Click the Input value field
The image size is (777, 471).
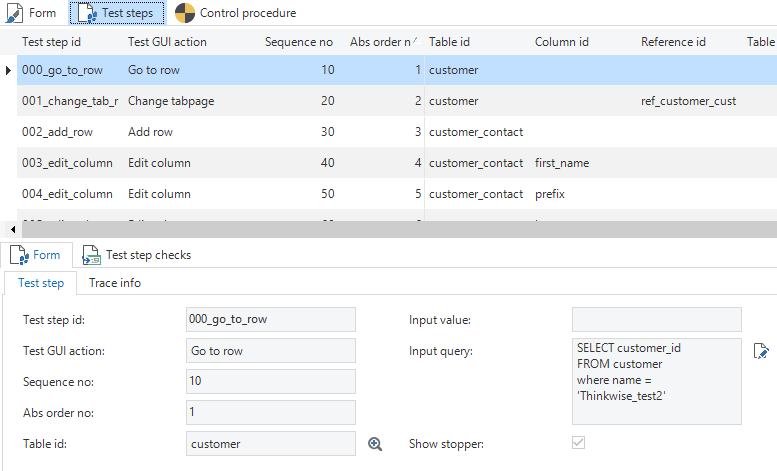[656, 319]
